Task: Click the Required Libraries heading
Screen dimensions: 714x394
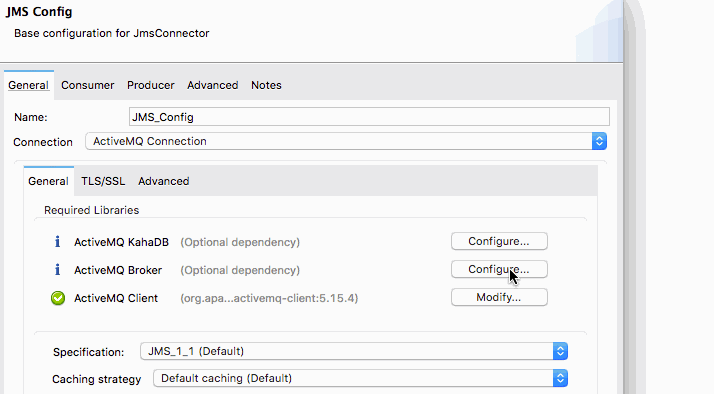Action: point(92,210)
